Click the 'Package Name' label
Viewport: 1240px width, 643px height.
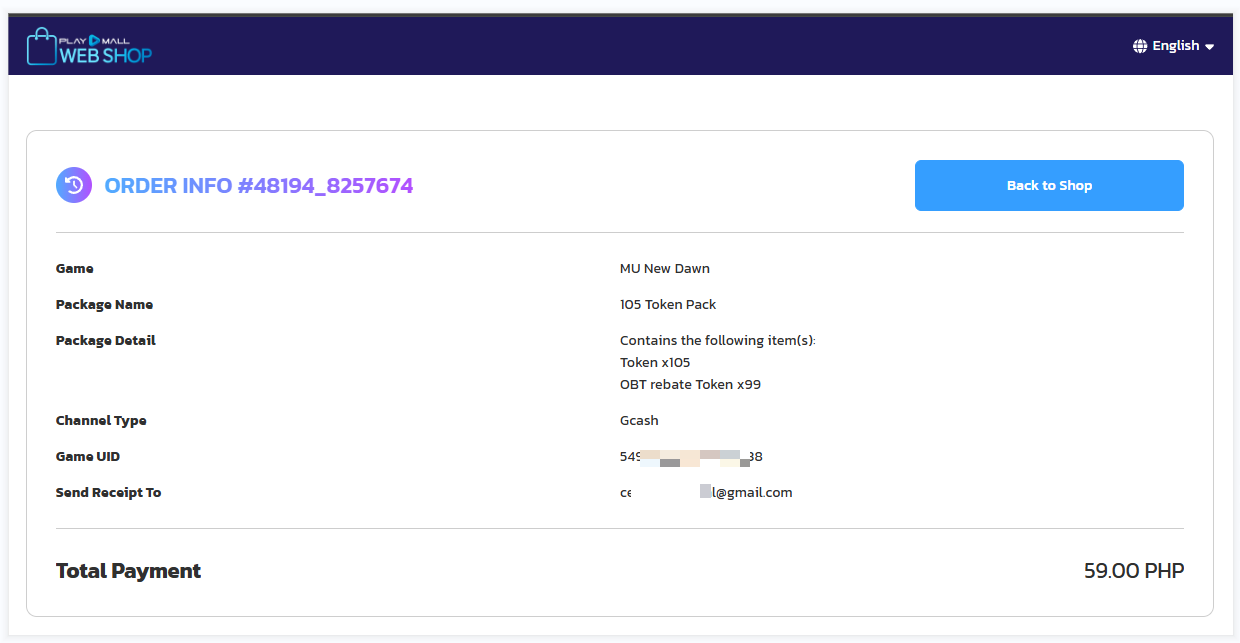(x=104, y=304)
